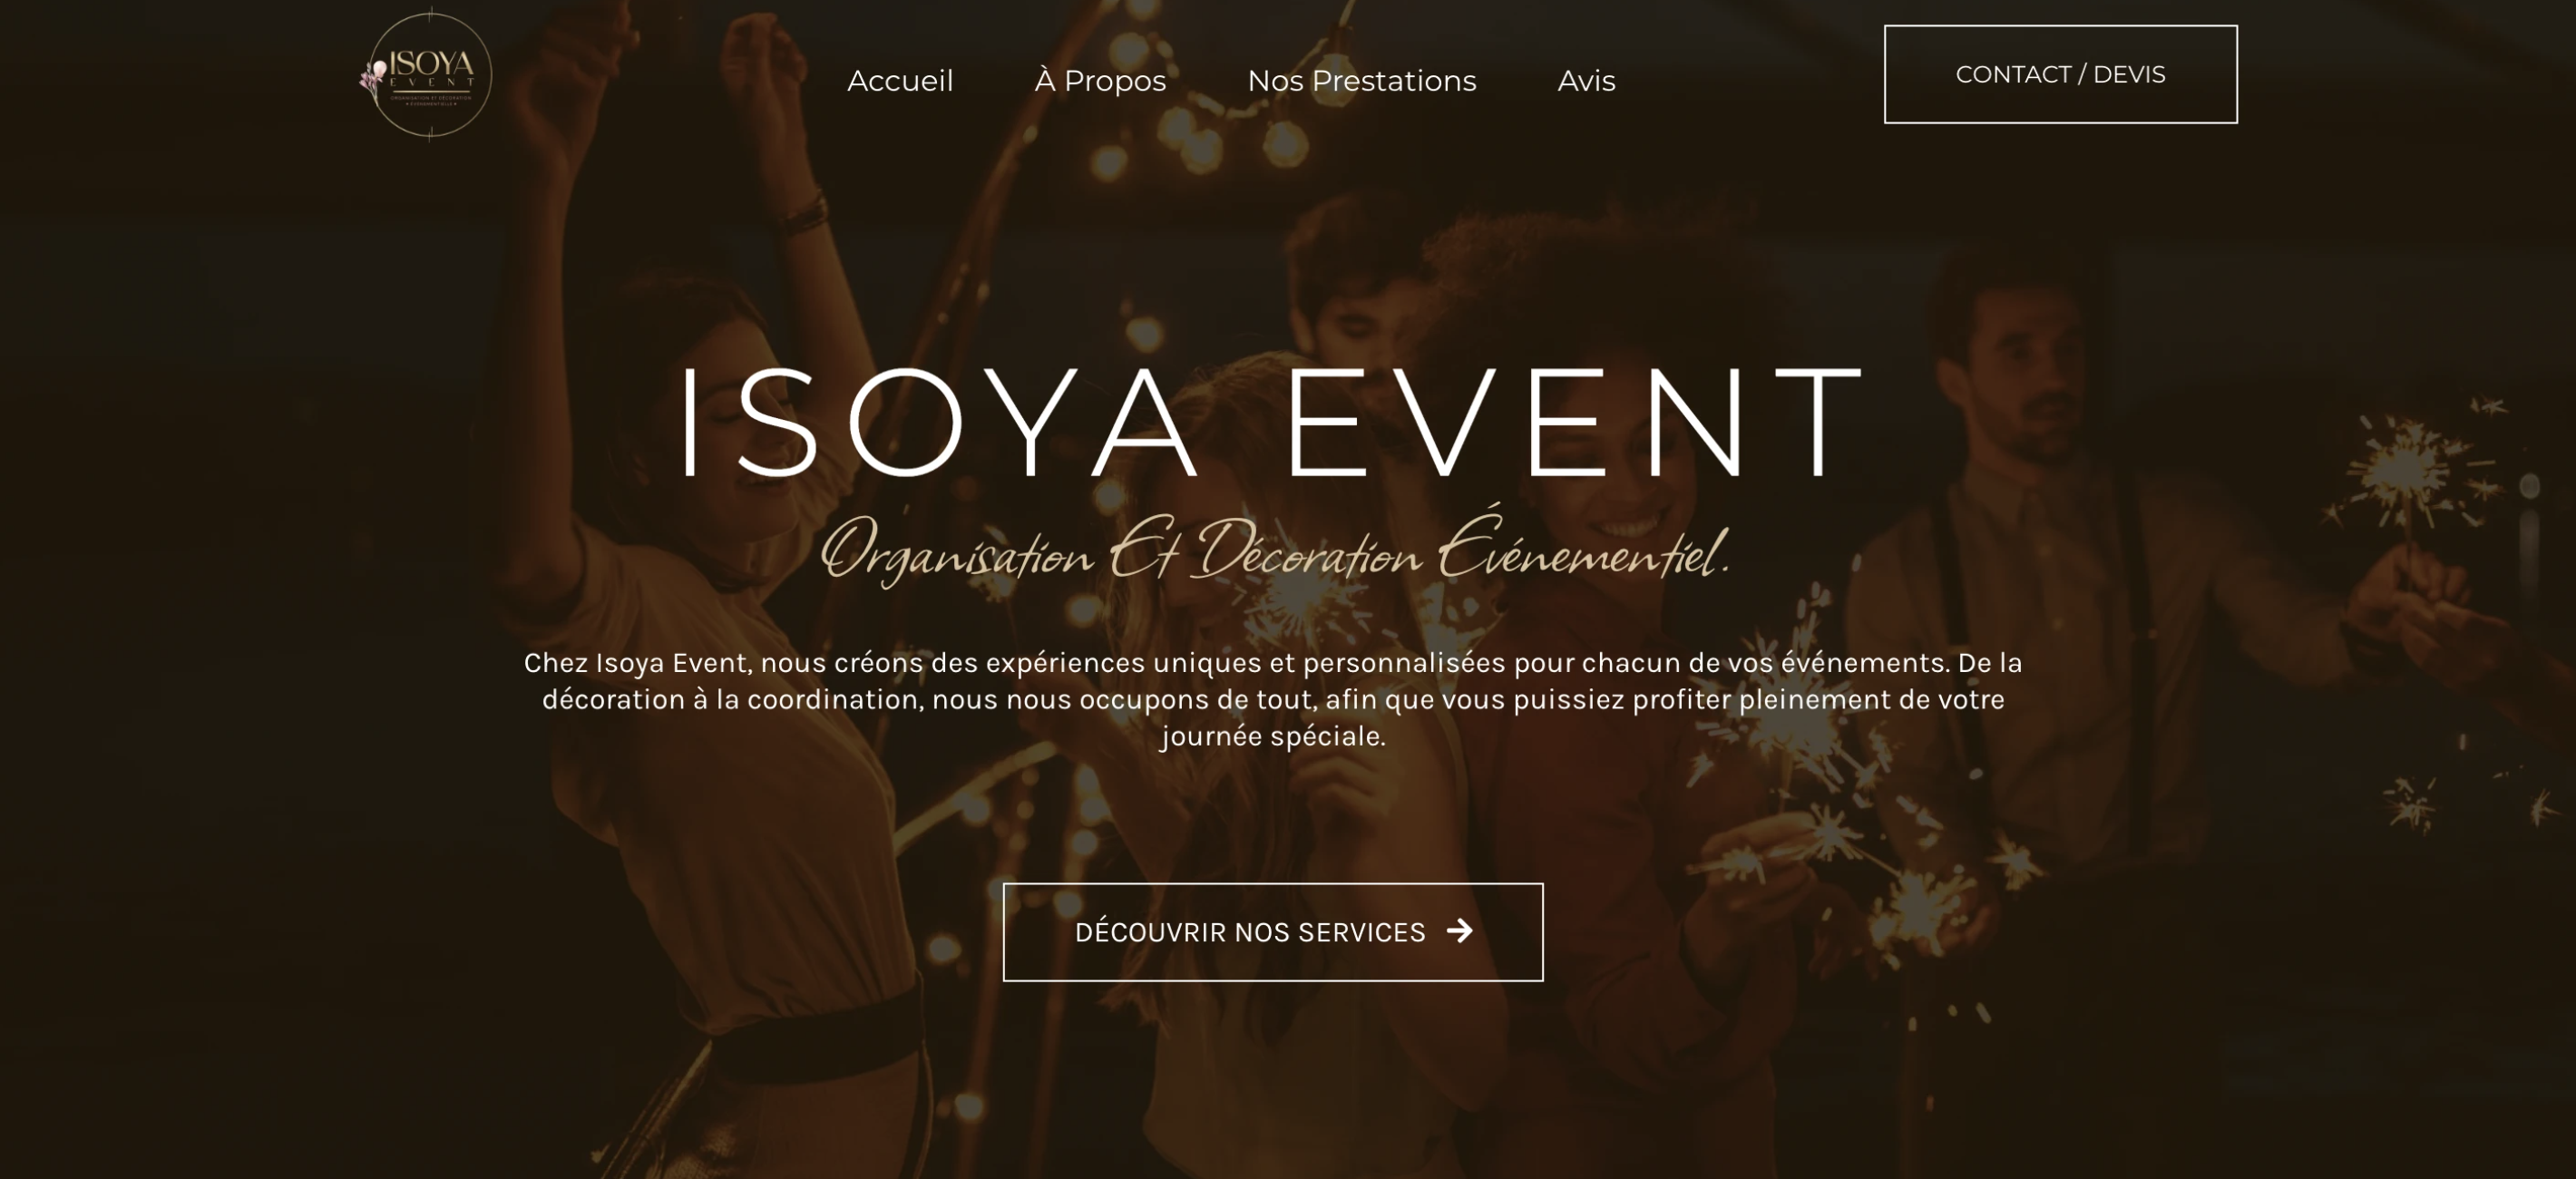Click the pink flower emblem in the logo

(373, 77)
